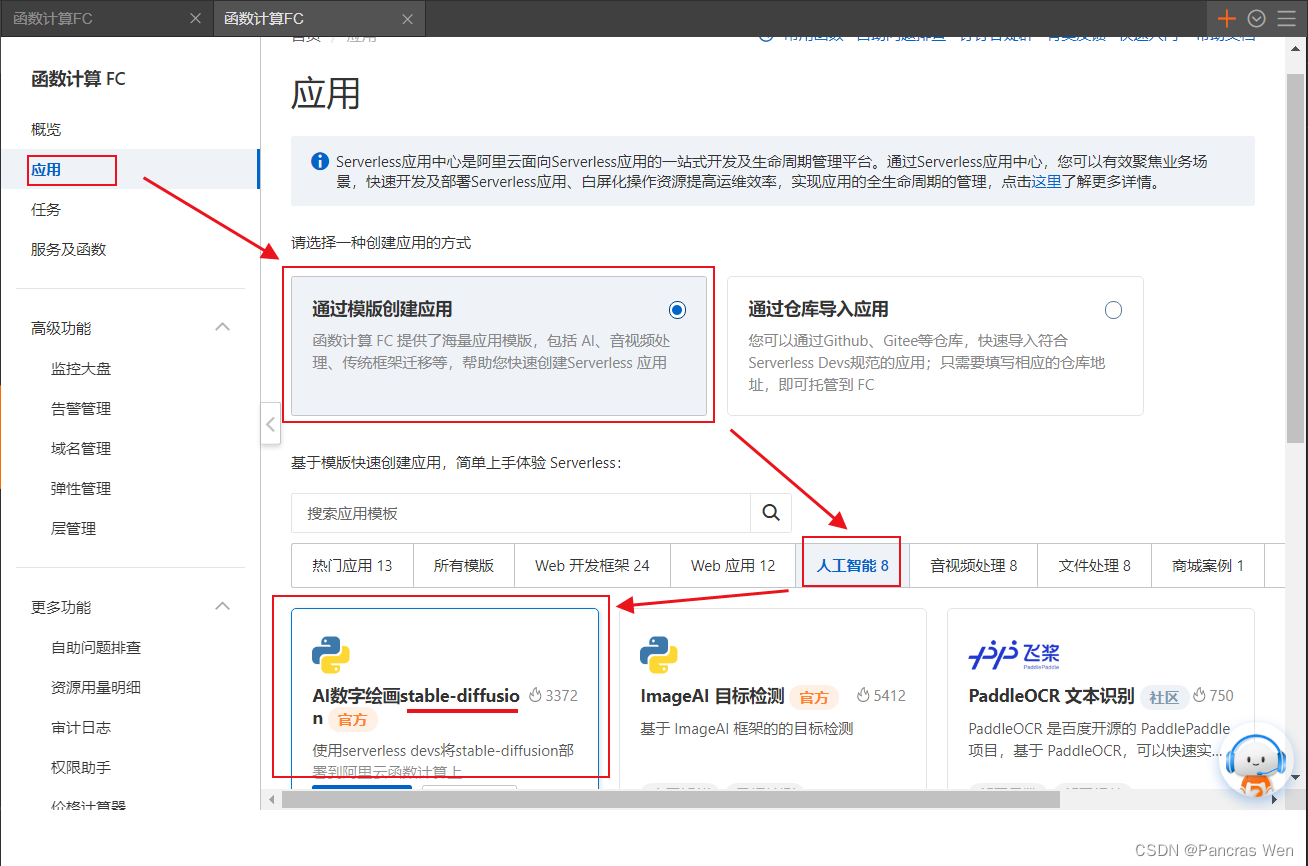The height and width of the screenshot is (866, 1308).
Task: Click the search magnifier icon
Action: click(x=770, y=512)
